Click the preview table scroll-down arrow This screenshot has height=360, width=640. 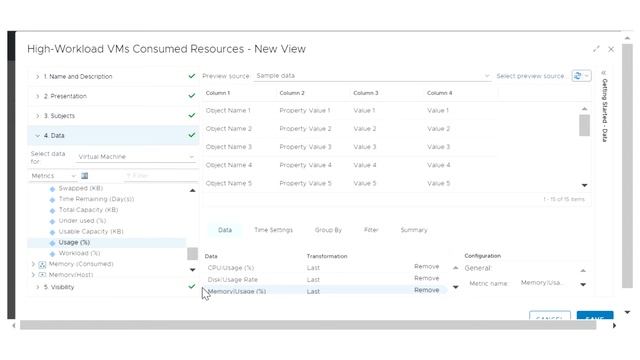(x=584, y=185)
